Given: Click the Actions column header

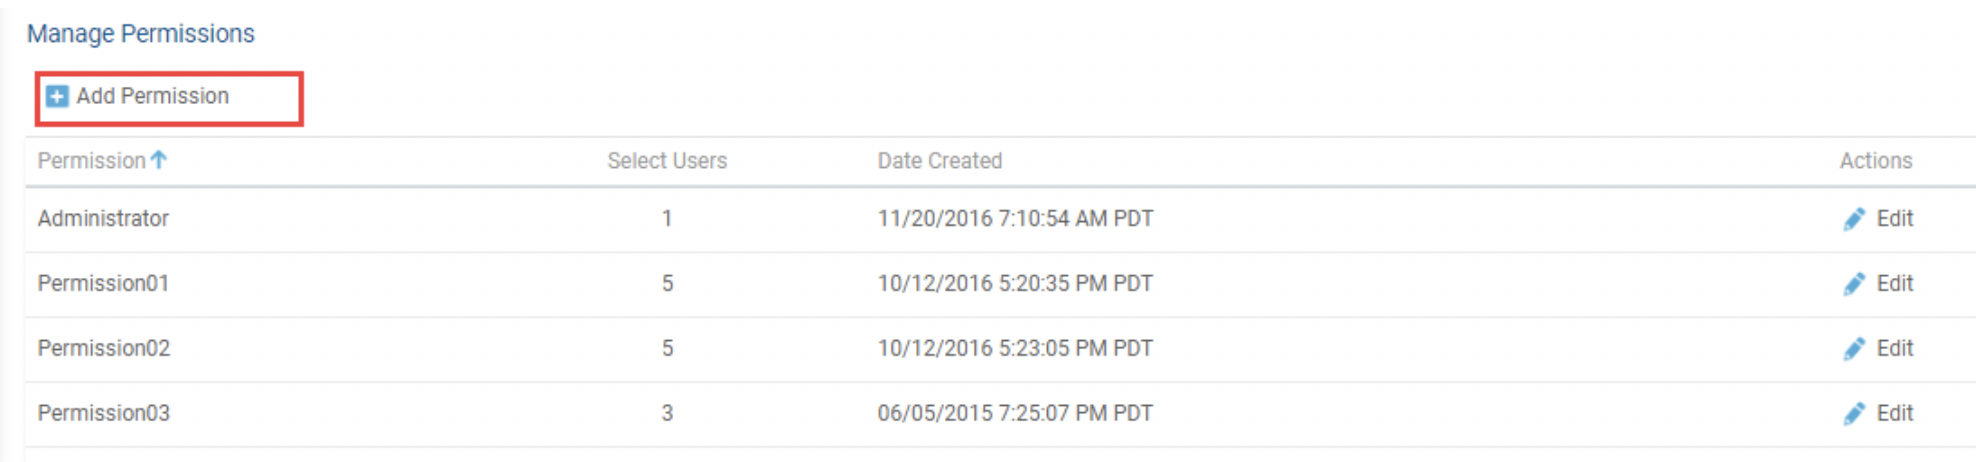Looking at the screenshot, I should (x=1876, y=161).
